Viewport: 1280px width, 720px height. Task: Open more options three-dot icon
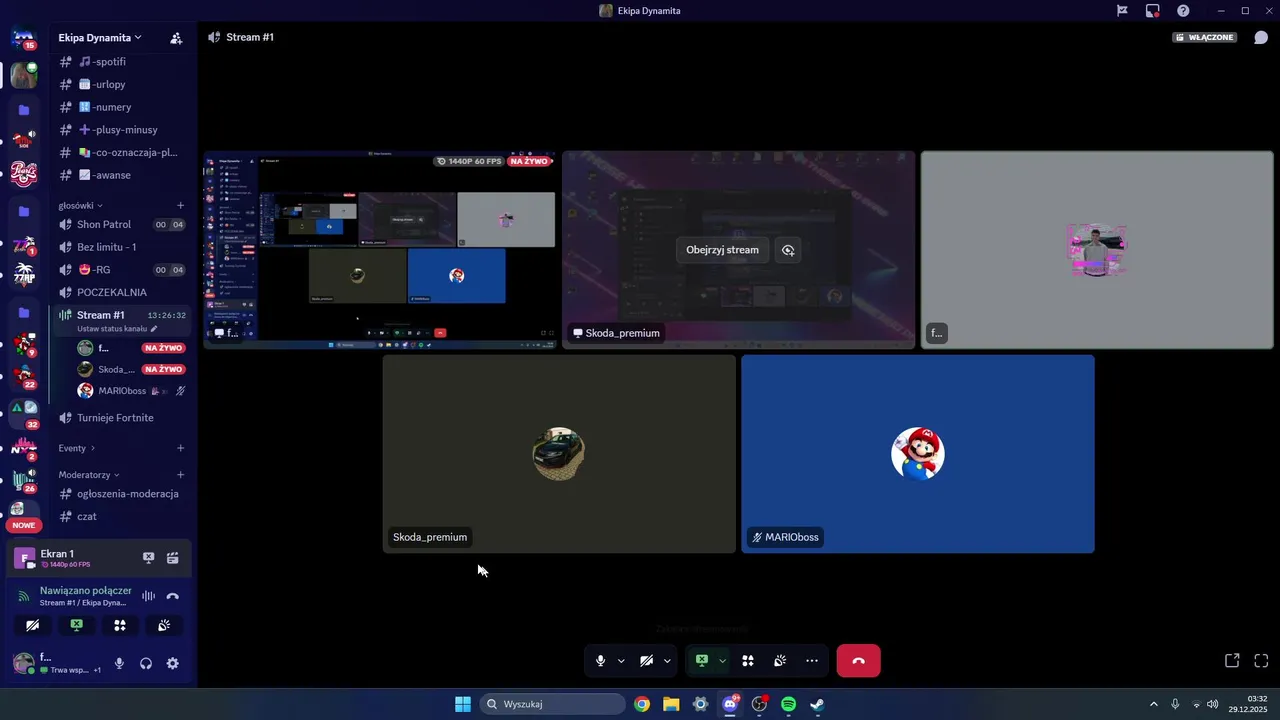coord(811,661)
